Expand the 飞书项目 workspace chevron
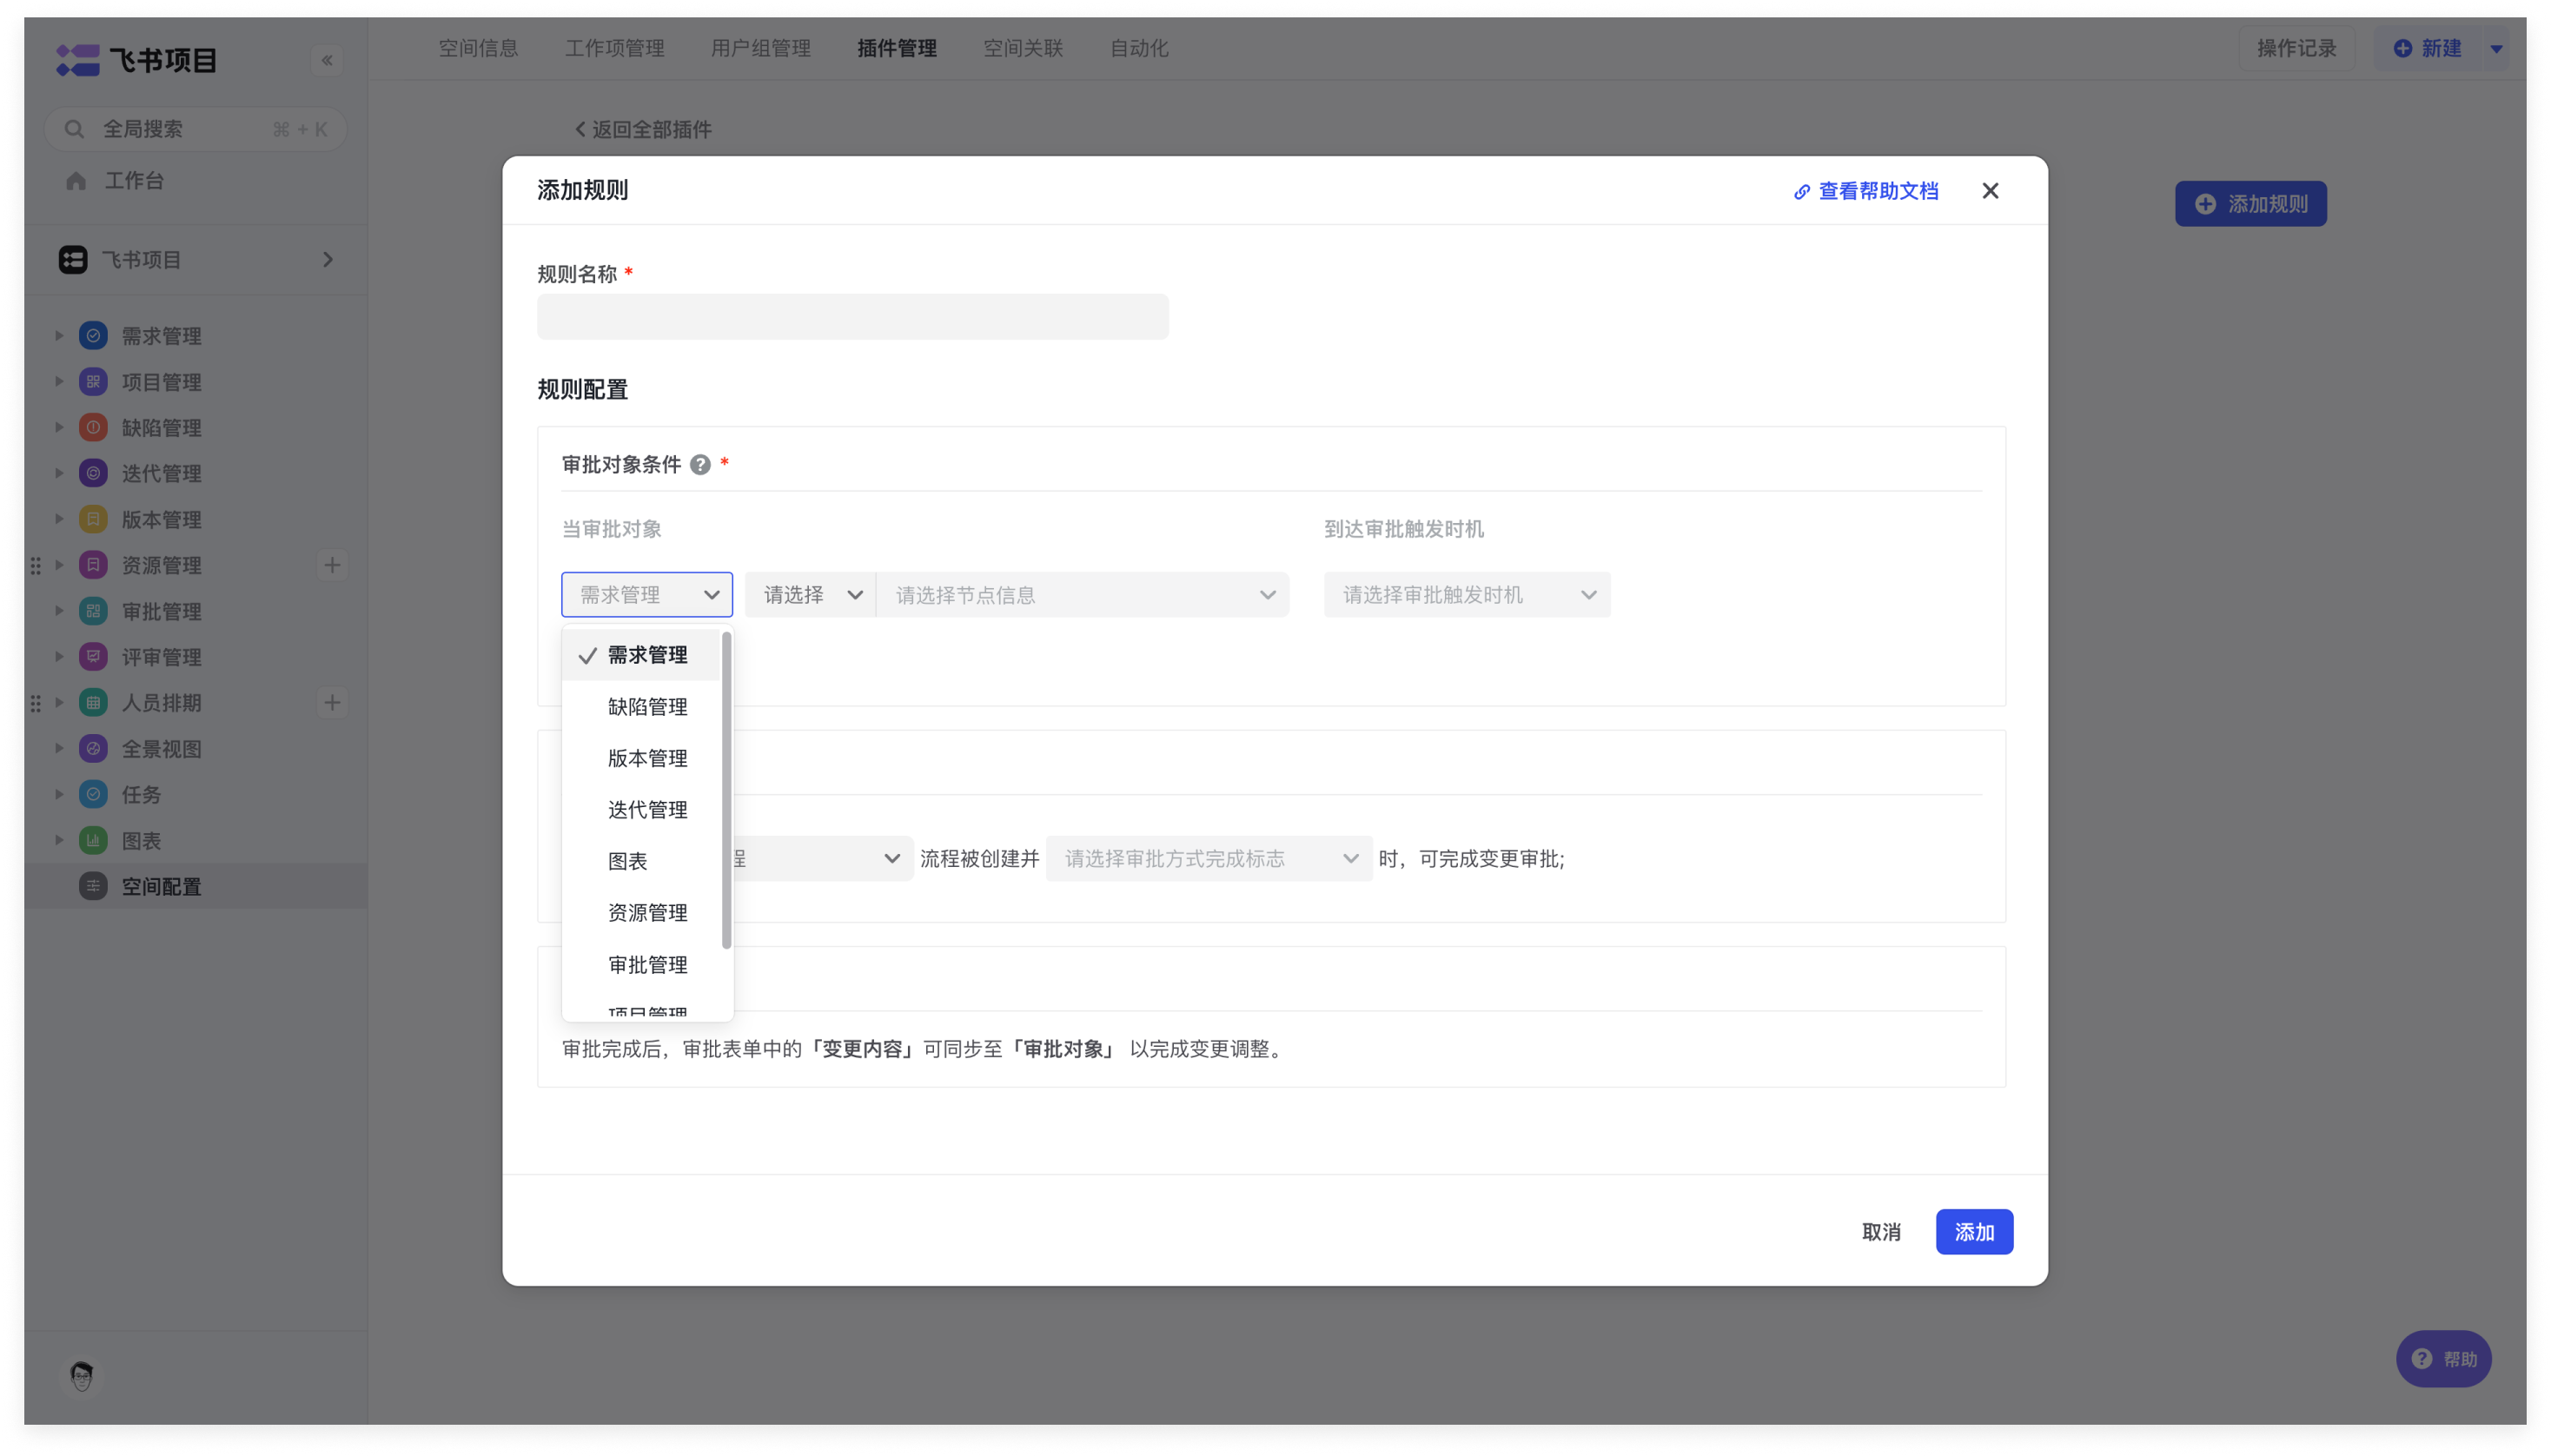The width and height of the screenshot is (2551, 1456). [x=328, y=260]
